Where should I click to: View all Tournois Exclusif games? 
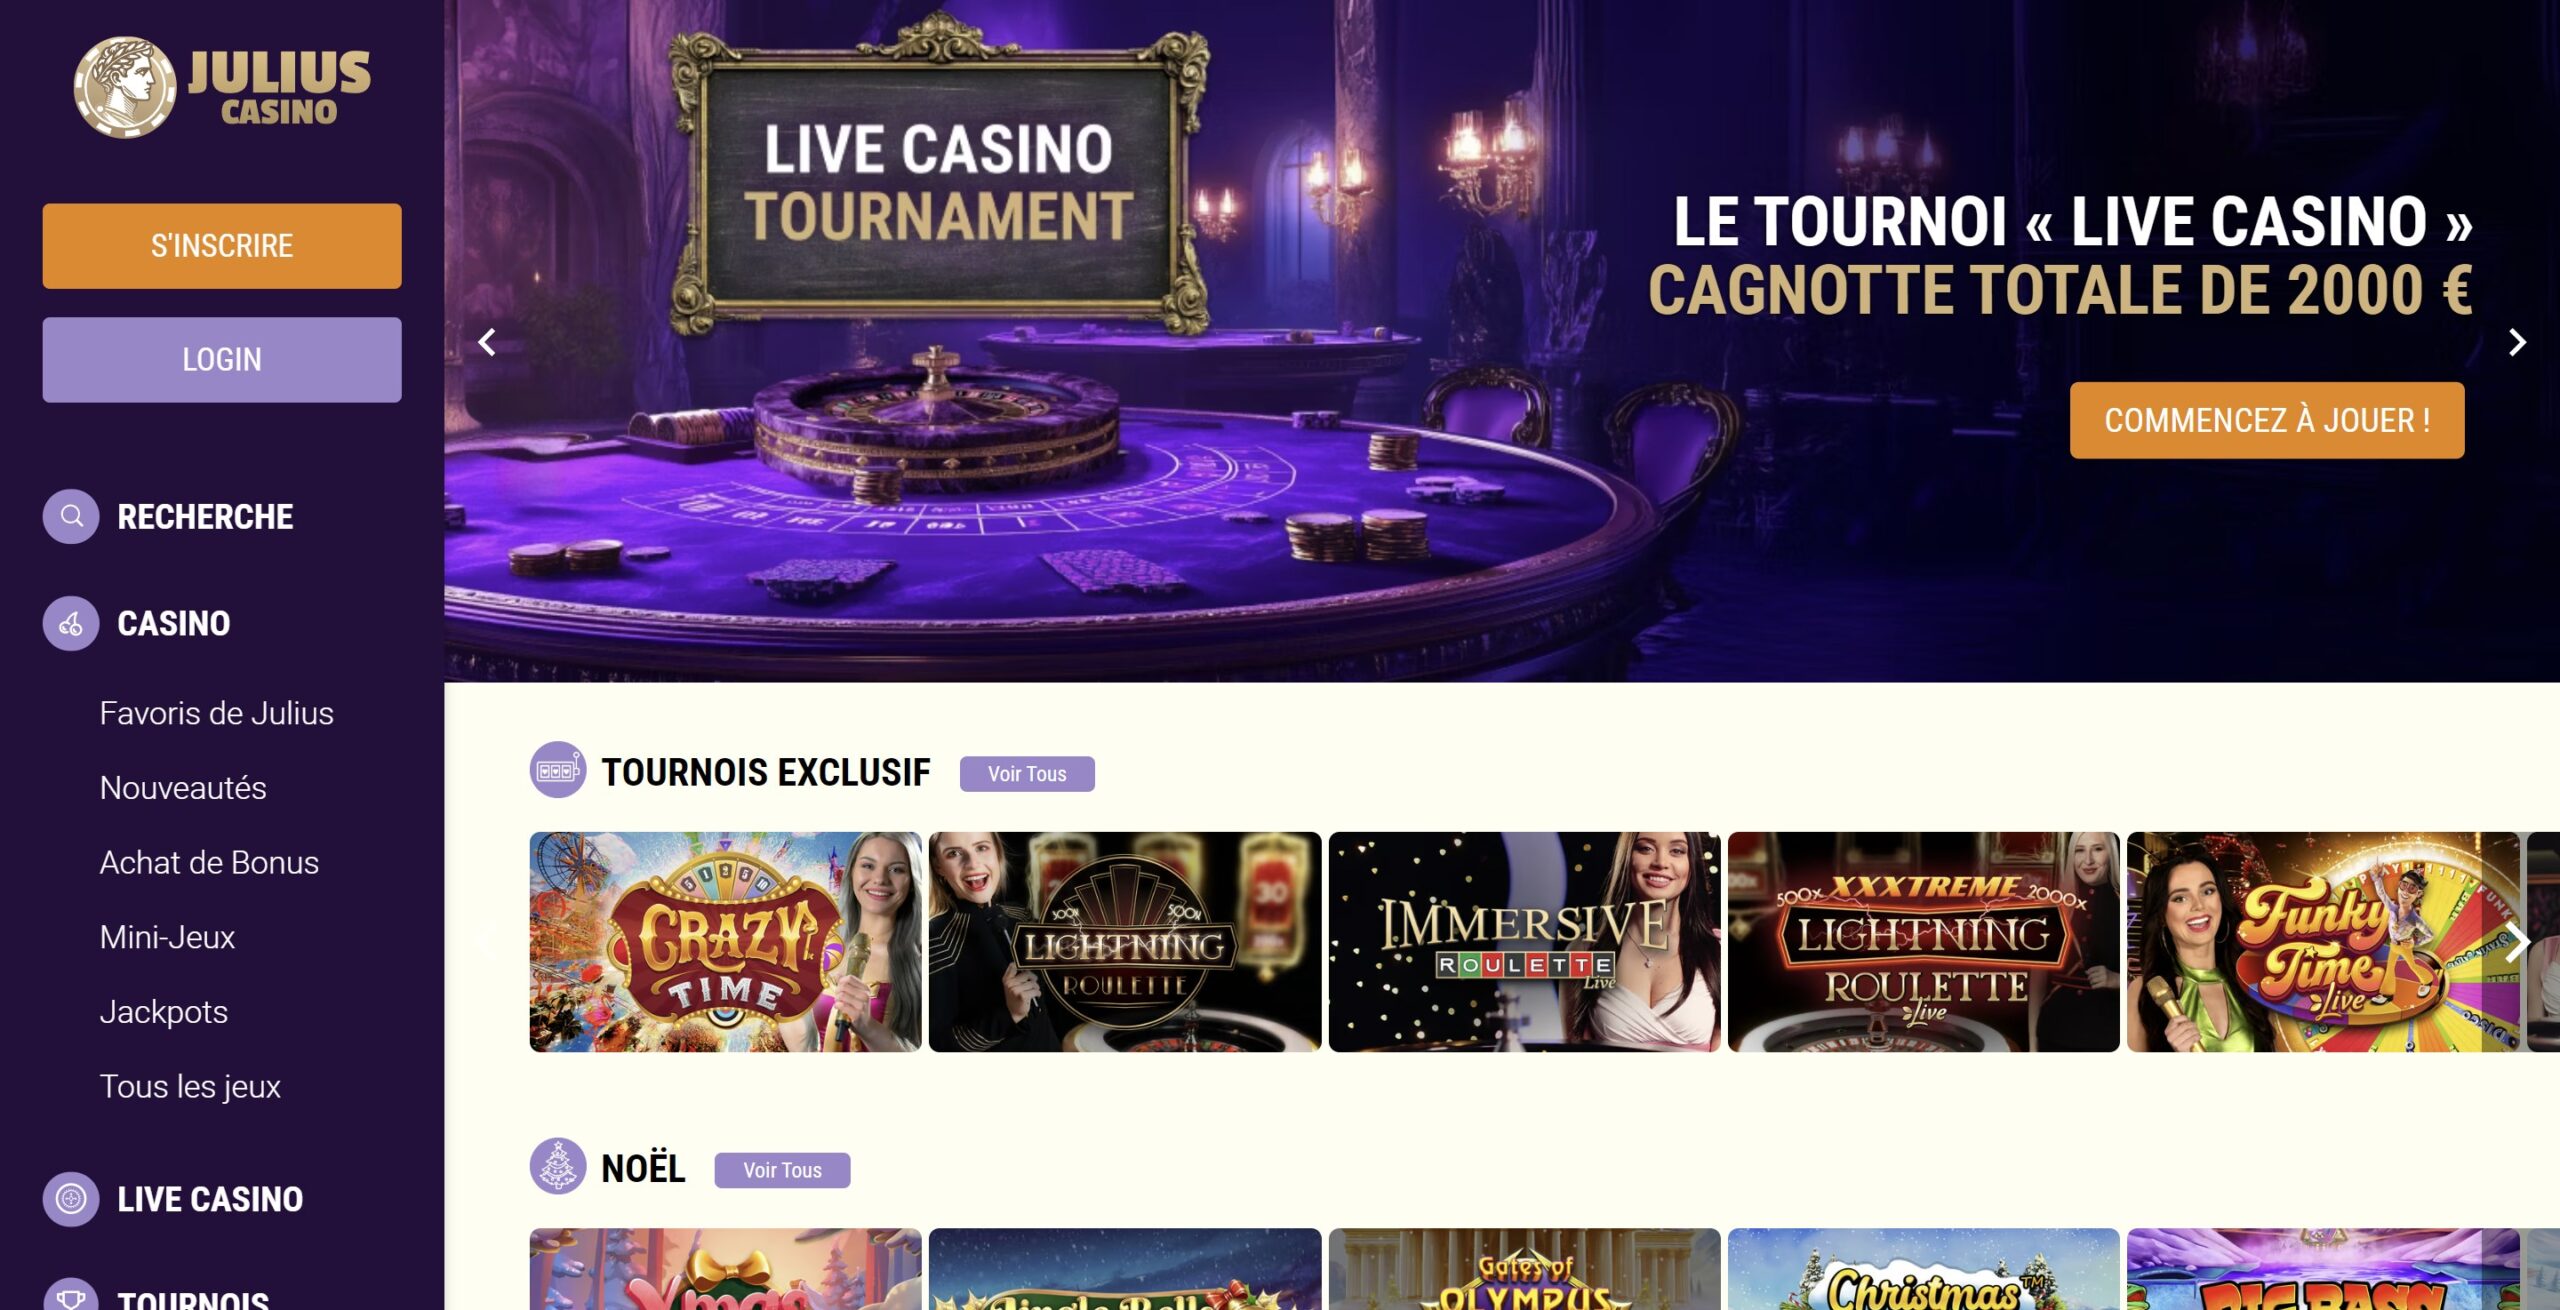[1027, 774]
